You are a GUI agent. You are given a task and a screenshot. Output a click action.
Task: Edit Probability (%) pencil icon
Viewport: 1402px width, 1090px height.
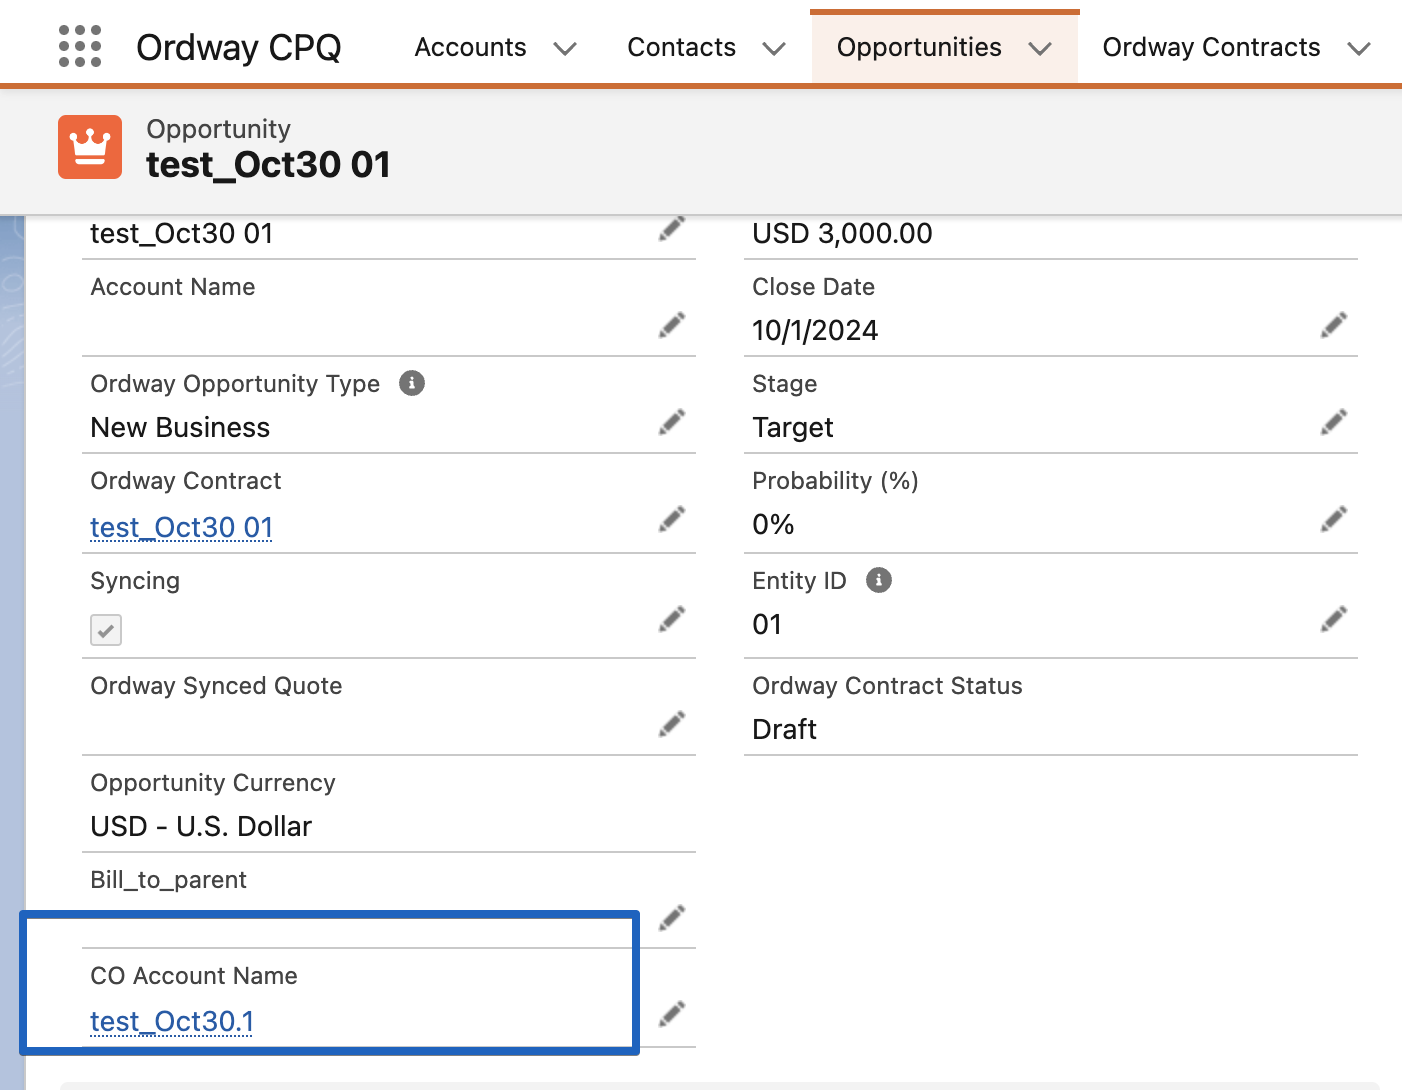click(1334, 519)
